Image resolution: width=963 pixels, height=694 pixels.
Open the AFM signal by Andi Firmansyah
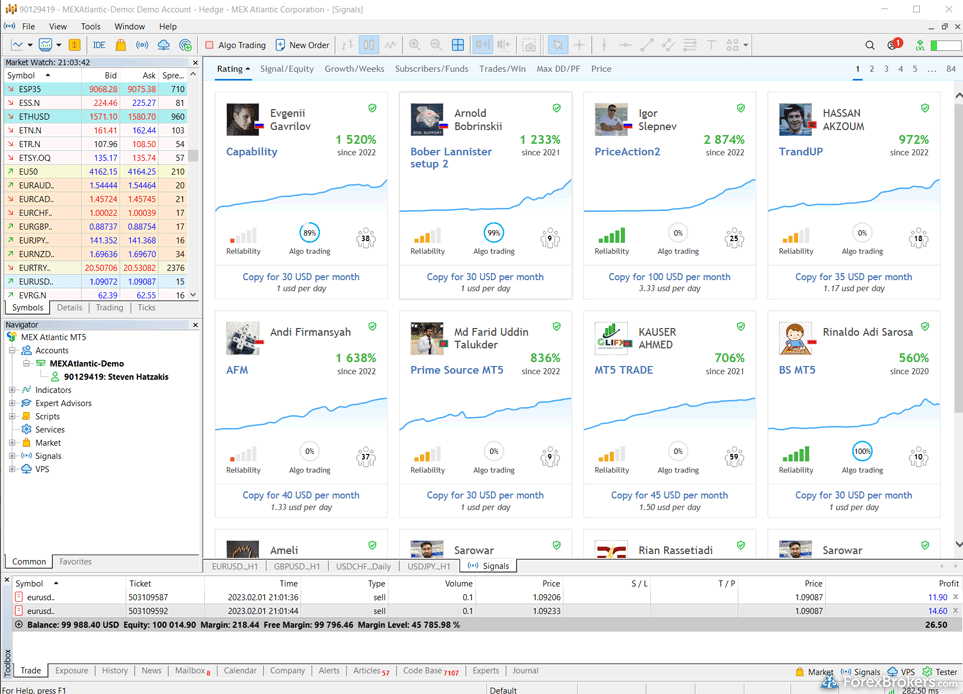point(237,370)
